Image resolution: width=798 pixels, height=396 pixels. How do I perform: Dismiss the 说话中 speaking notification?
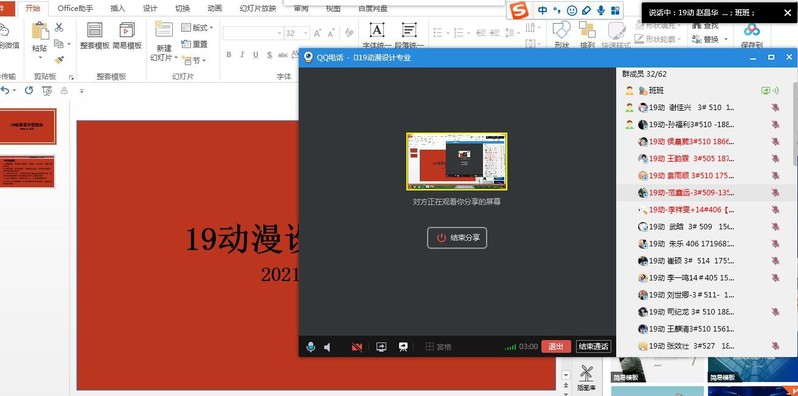coord(788,13)
